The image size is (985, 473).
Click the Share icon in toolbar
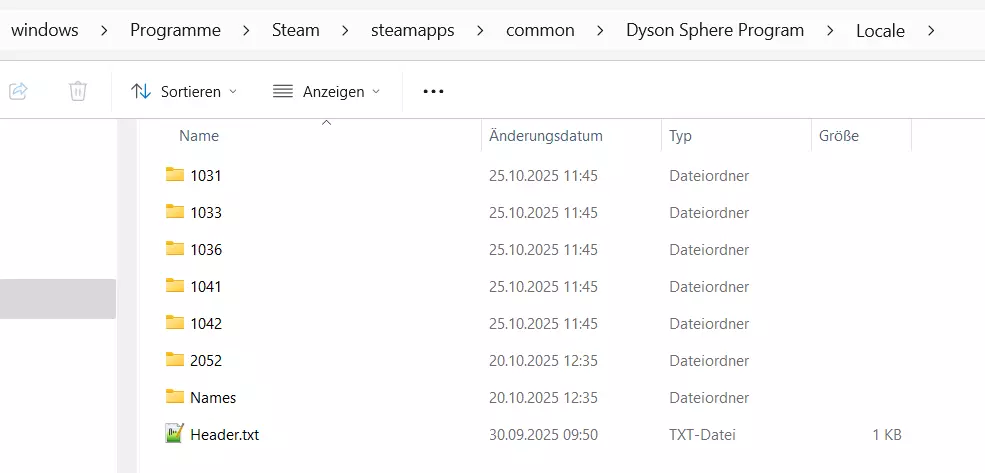[x=18, y=91]
